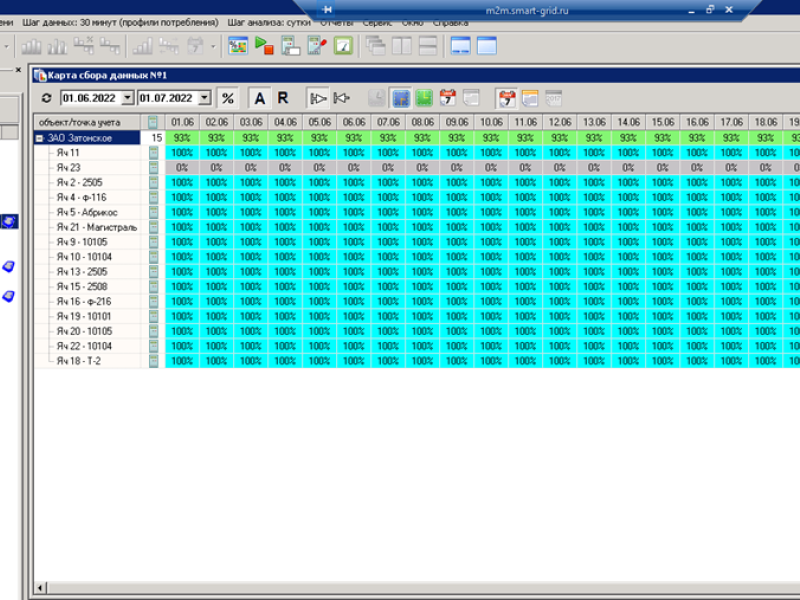The image size is (800, 600).
Task: Click the meter icon in Яч 23 row
Action: pos(153,167)
